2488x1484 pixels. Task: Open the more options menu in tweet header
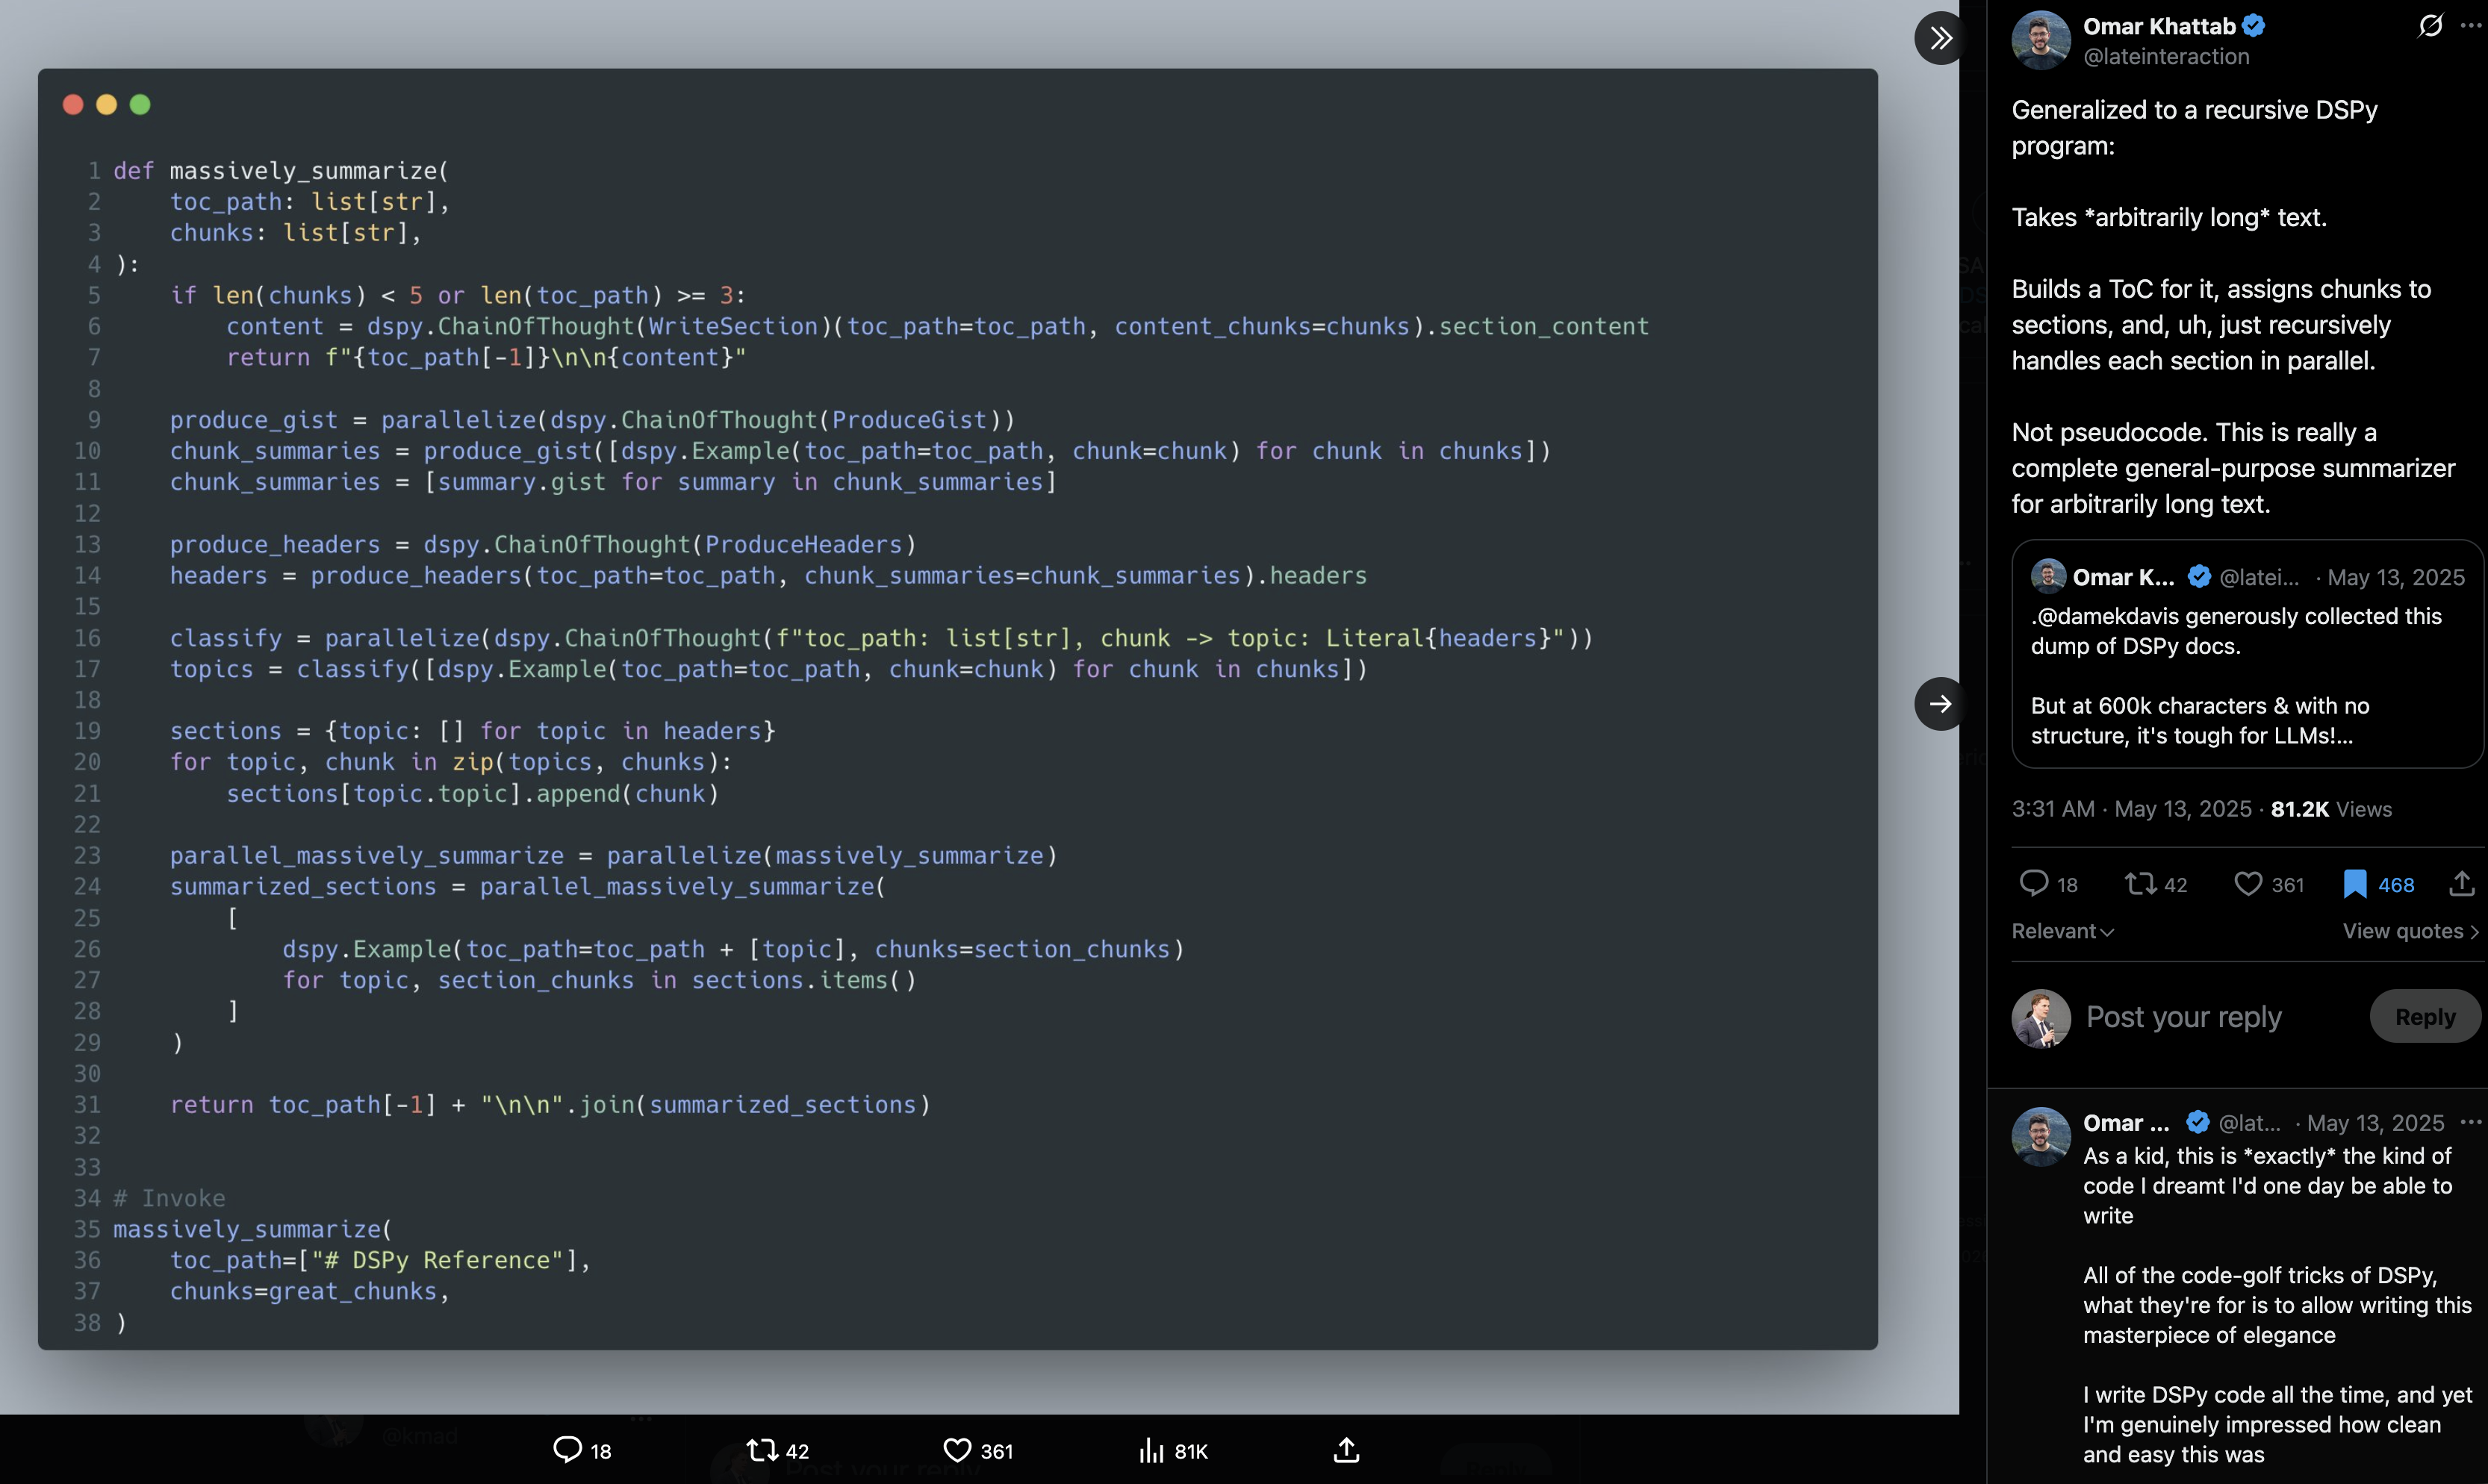(2471, 25)
